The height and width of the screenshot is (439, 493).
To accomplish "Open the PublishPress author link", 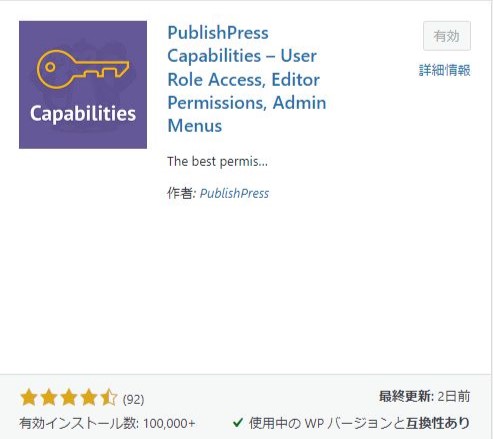I will (234, 193).
